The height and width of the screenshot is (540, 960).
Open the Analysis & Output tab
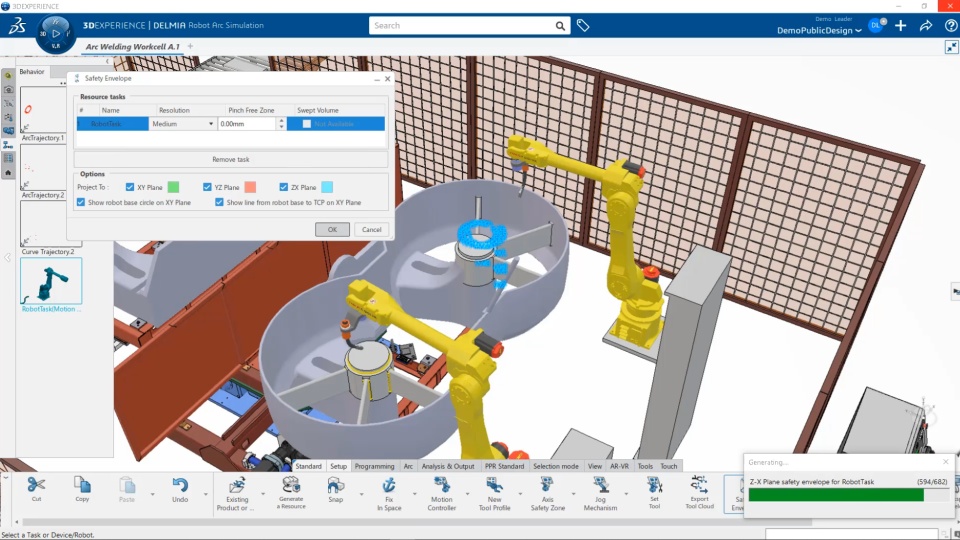(448, 466)
